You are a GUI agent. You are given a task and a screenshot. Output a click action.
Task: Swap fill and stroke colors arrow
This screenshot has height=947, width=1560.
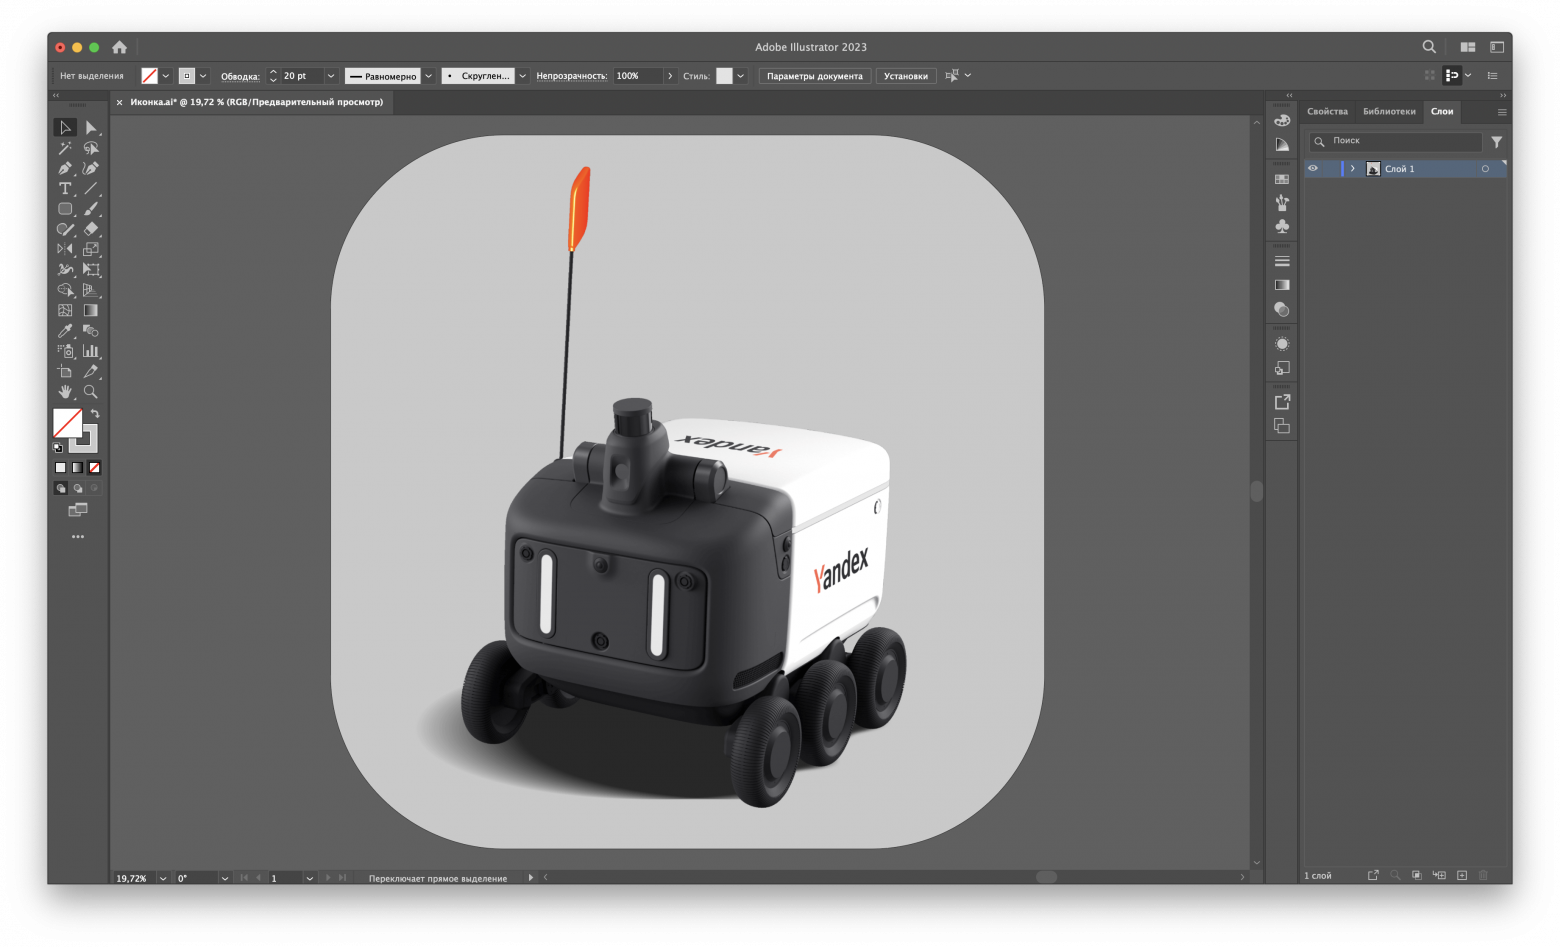tap(95, 413)
